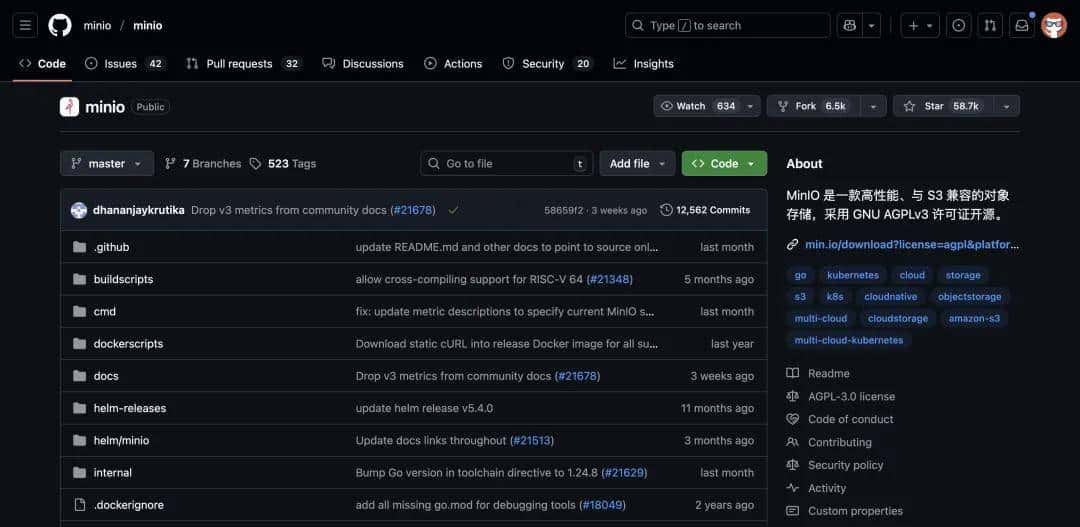Fork the minio repository
1080x527 pixels.
pyautogui.click(x=814, y=106)
